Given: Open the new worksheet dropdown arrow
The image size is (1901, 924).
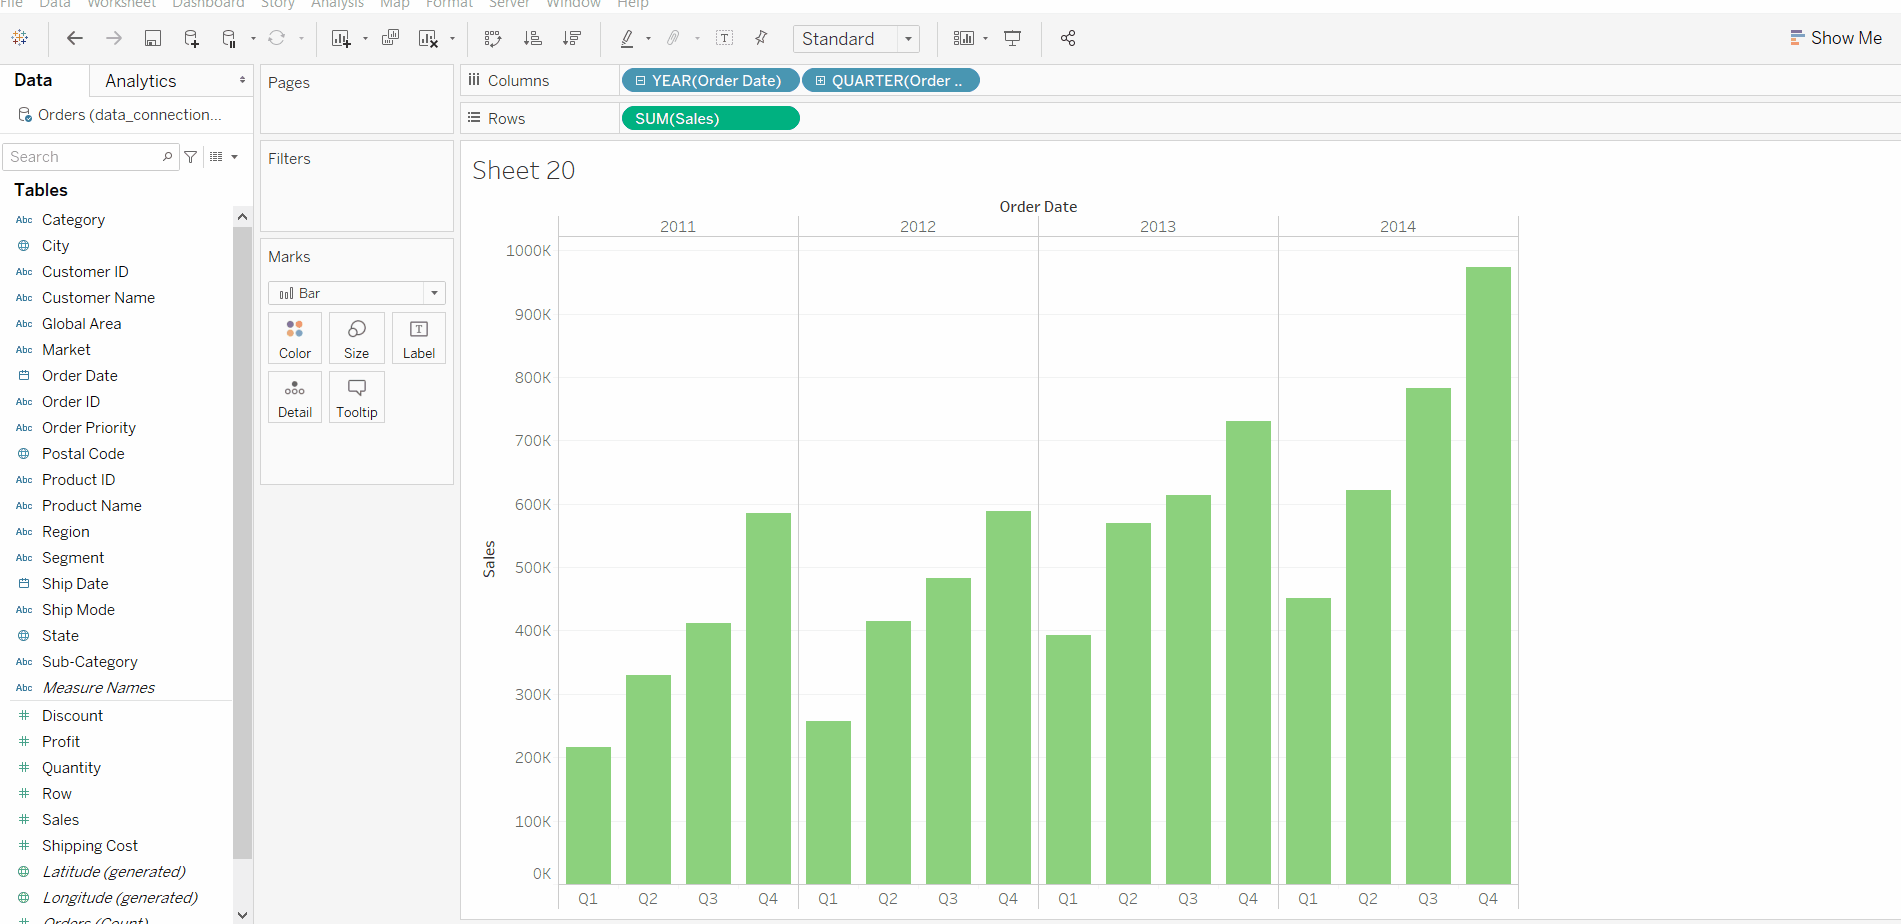Looking at the screenshot, I should pos(365,39).
